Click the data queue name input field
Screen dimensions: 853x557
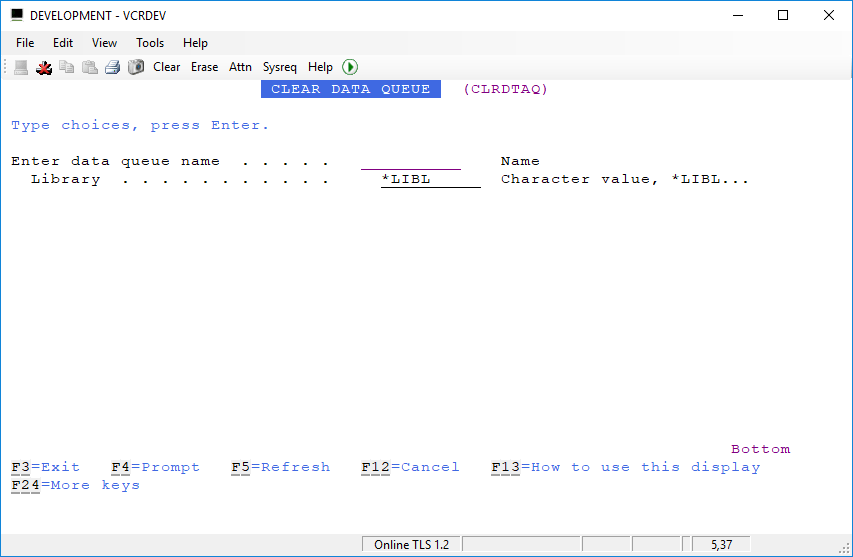pos(411,162)
